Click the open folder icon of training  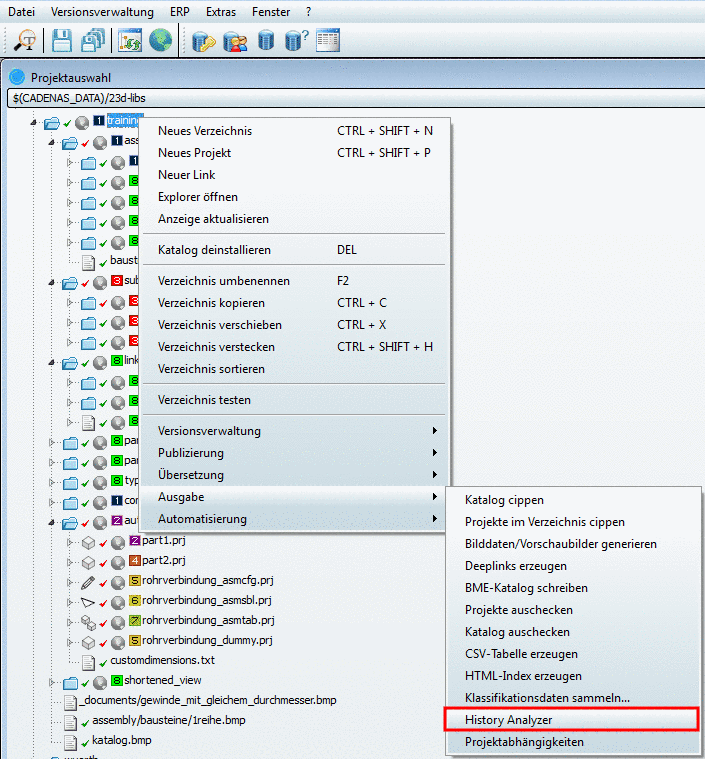click(x=52, y=123)
